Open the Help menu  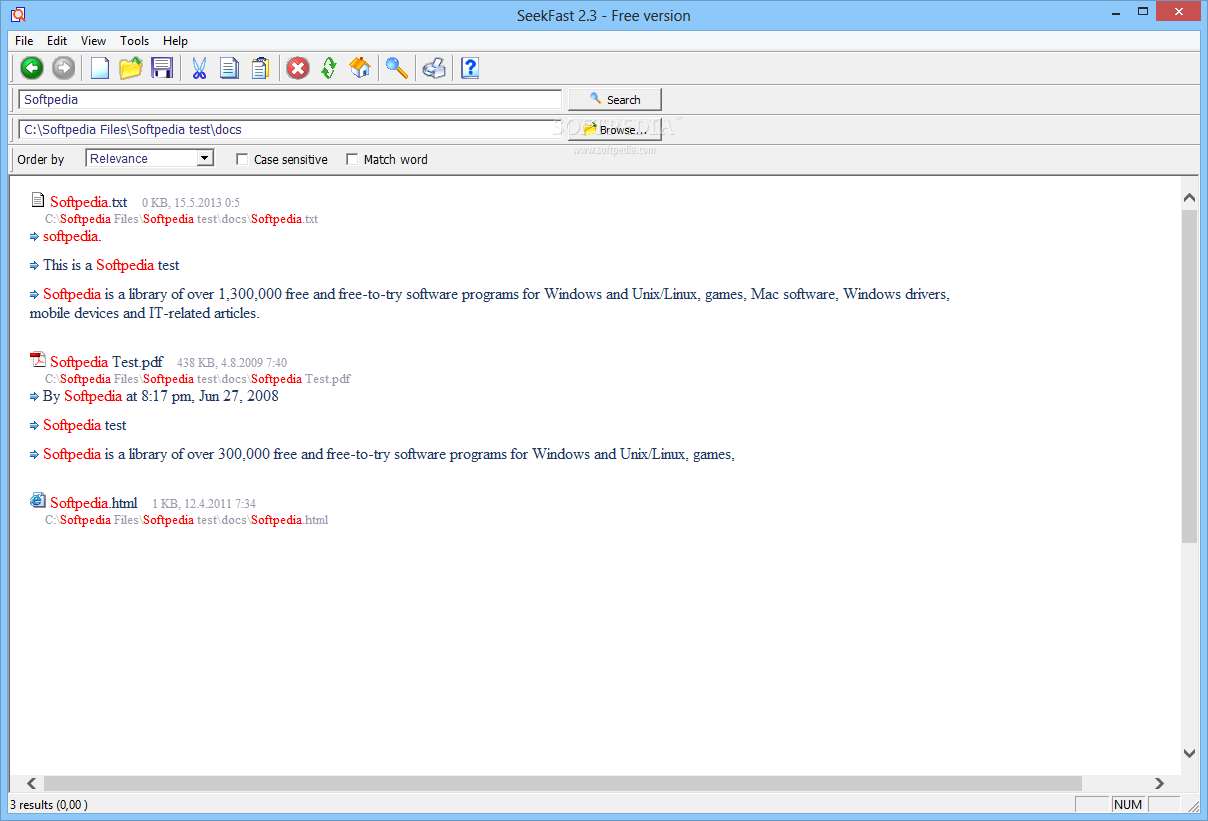[x=175, y=41]
